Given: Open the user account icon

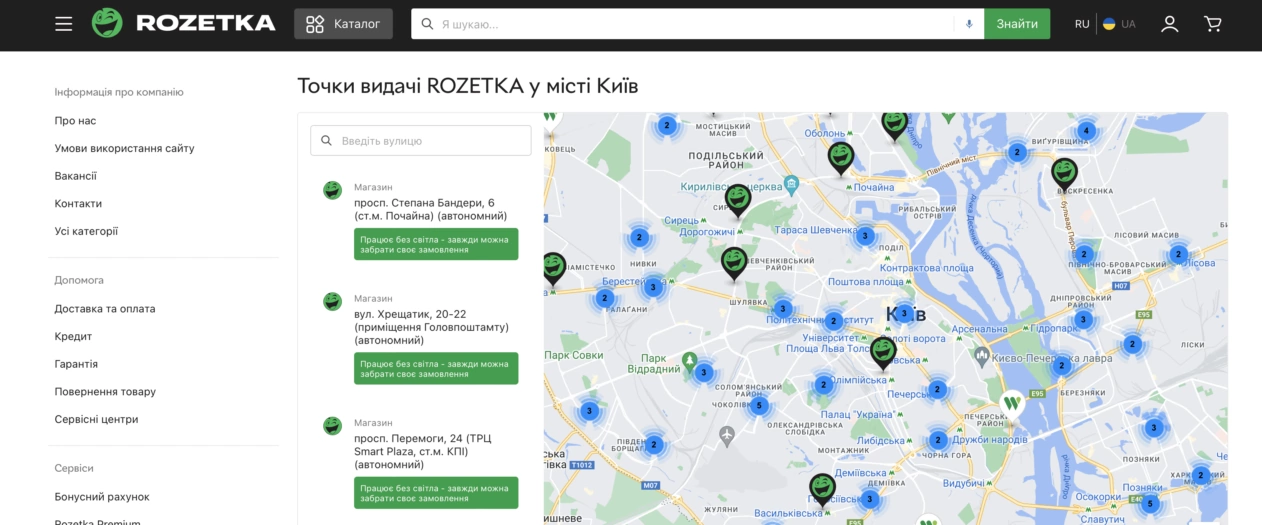Looking at the screenshot, I should (1169, 24).
